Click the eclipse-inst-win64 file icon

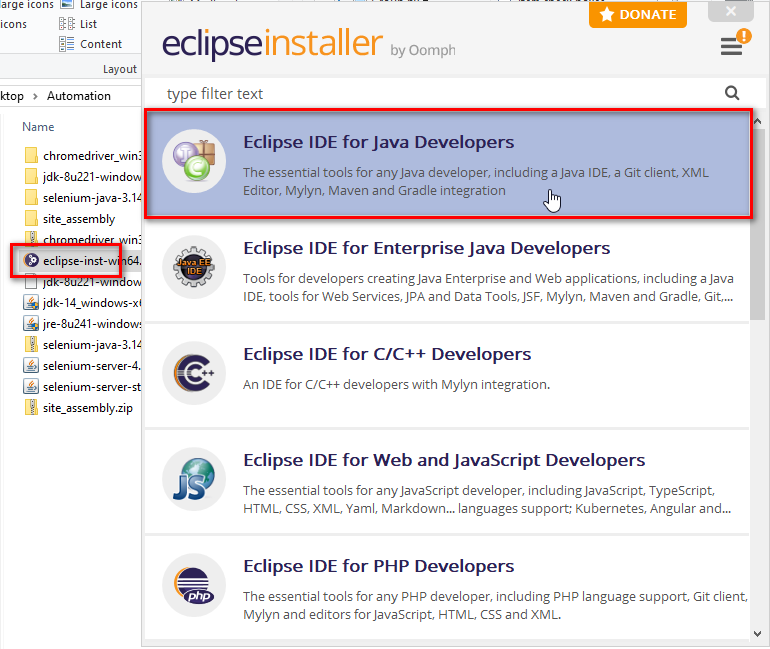point(31,260)
